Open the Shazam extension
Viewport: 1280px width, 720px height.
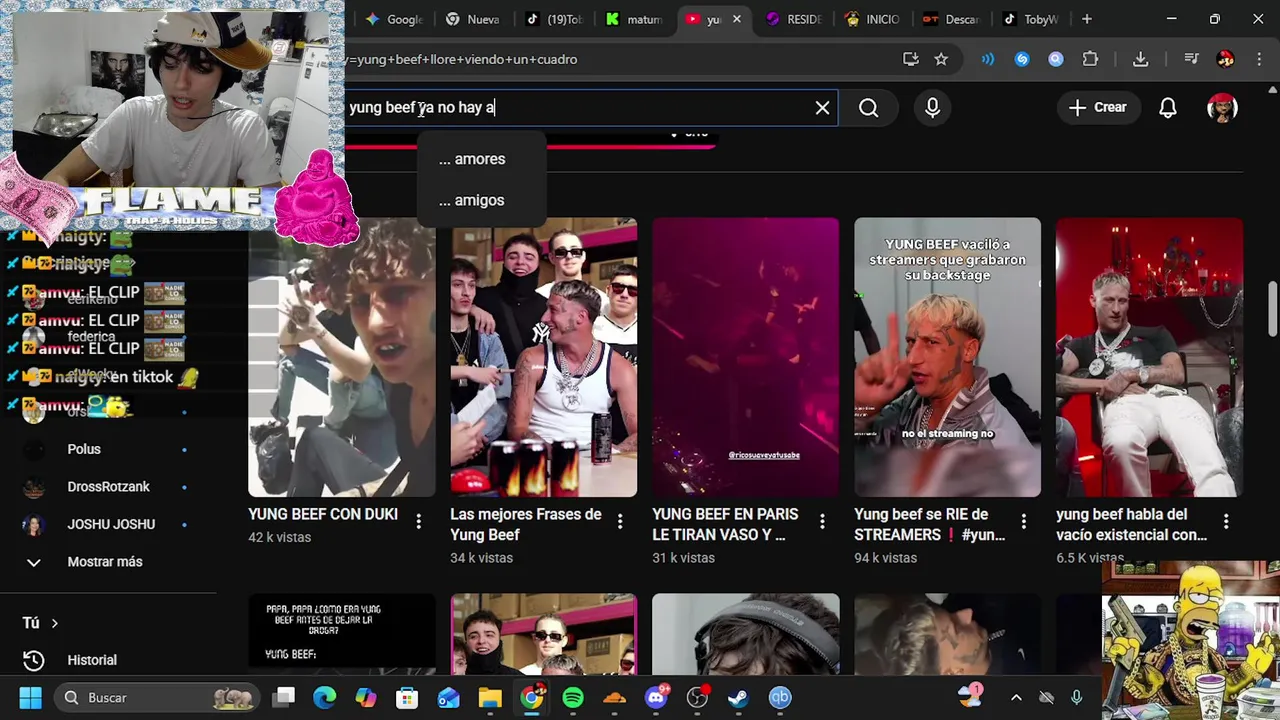pyautogui.click(x=1022, y=59)
